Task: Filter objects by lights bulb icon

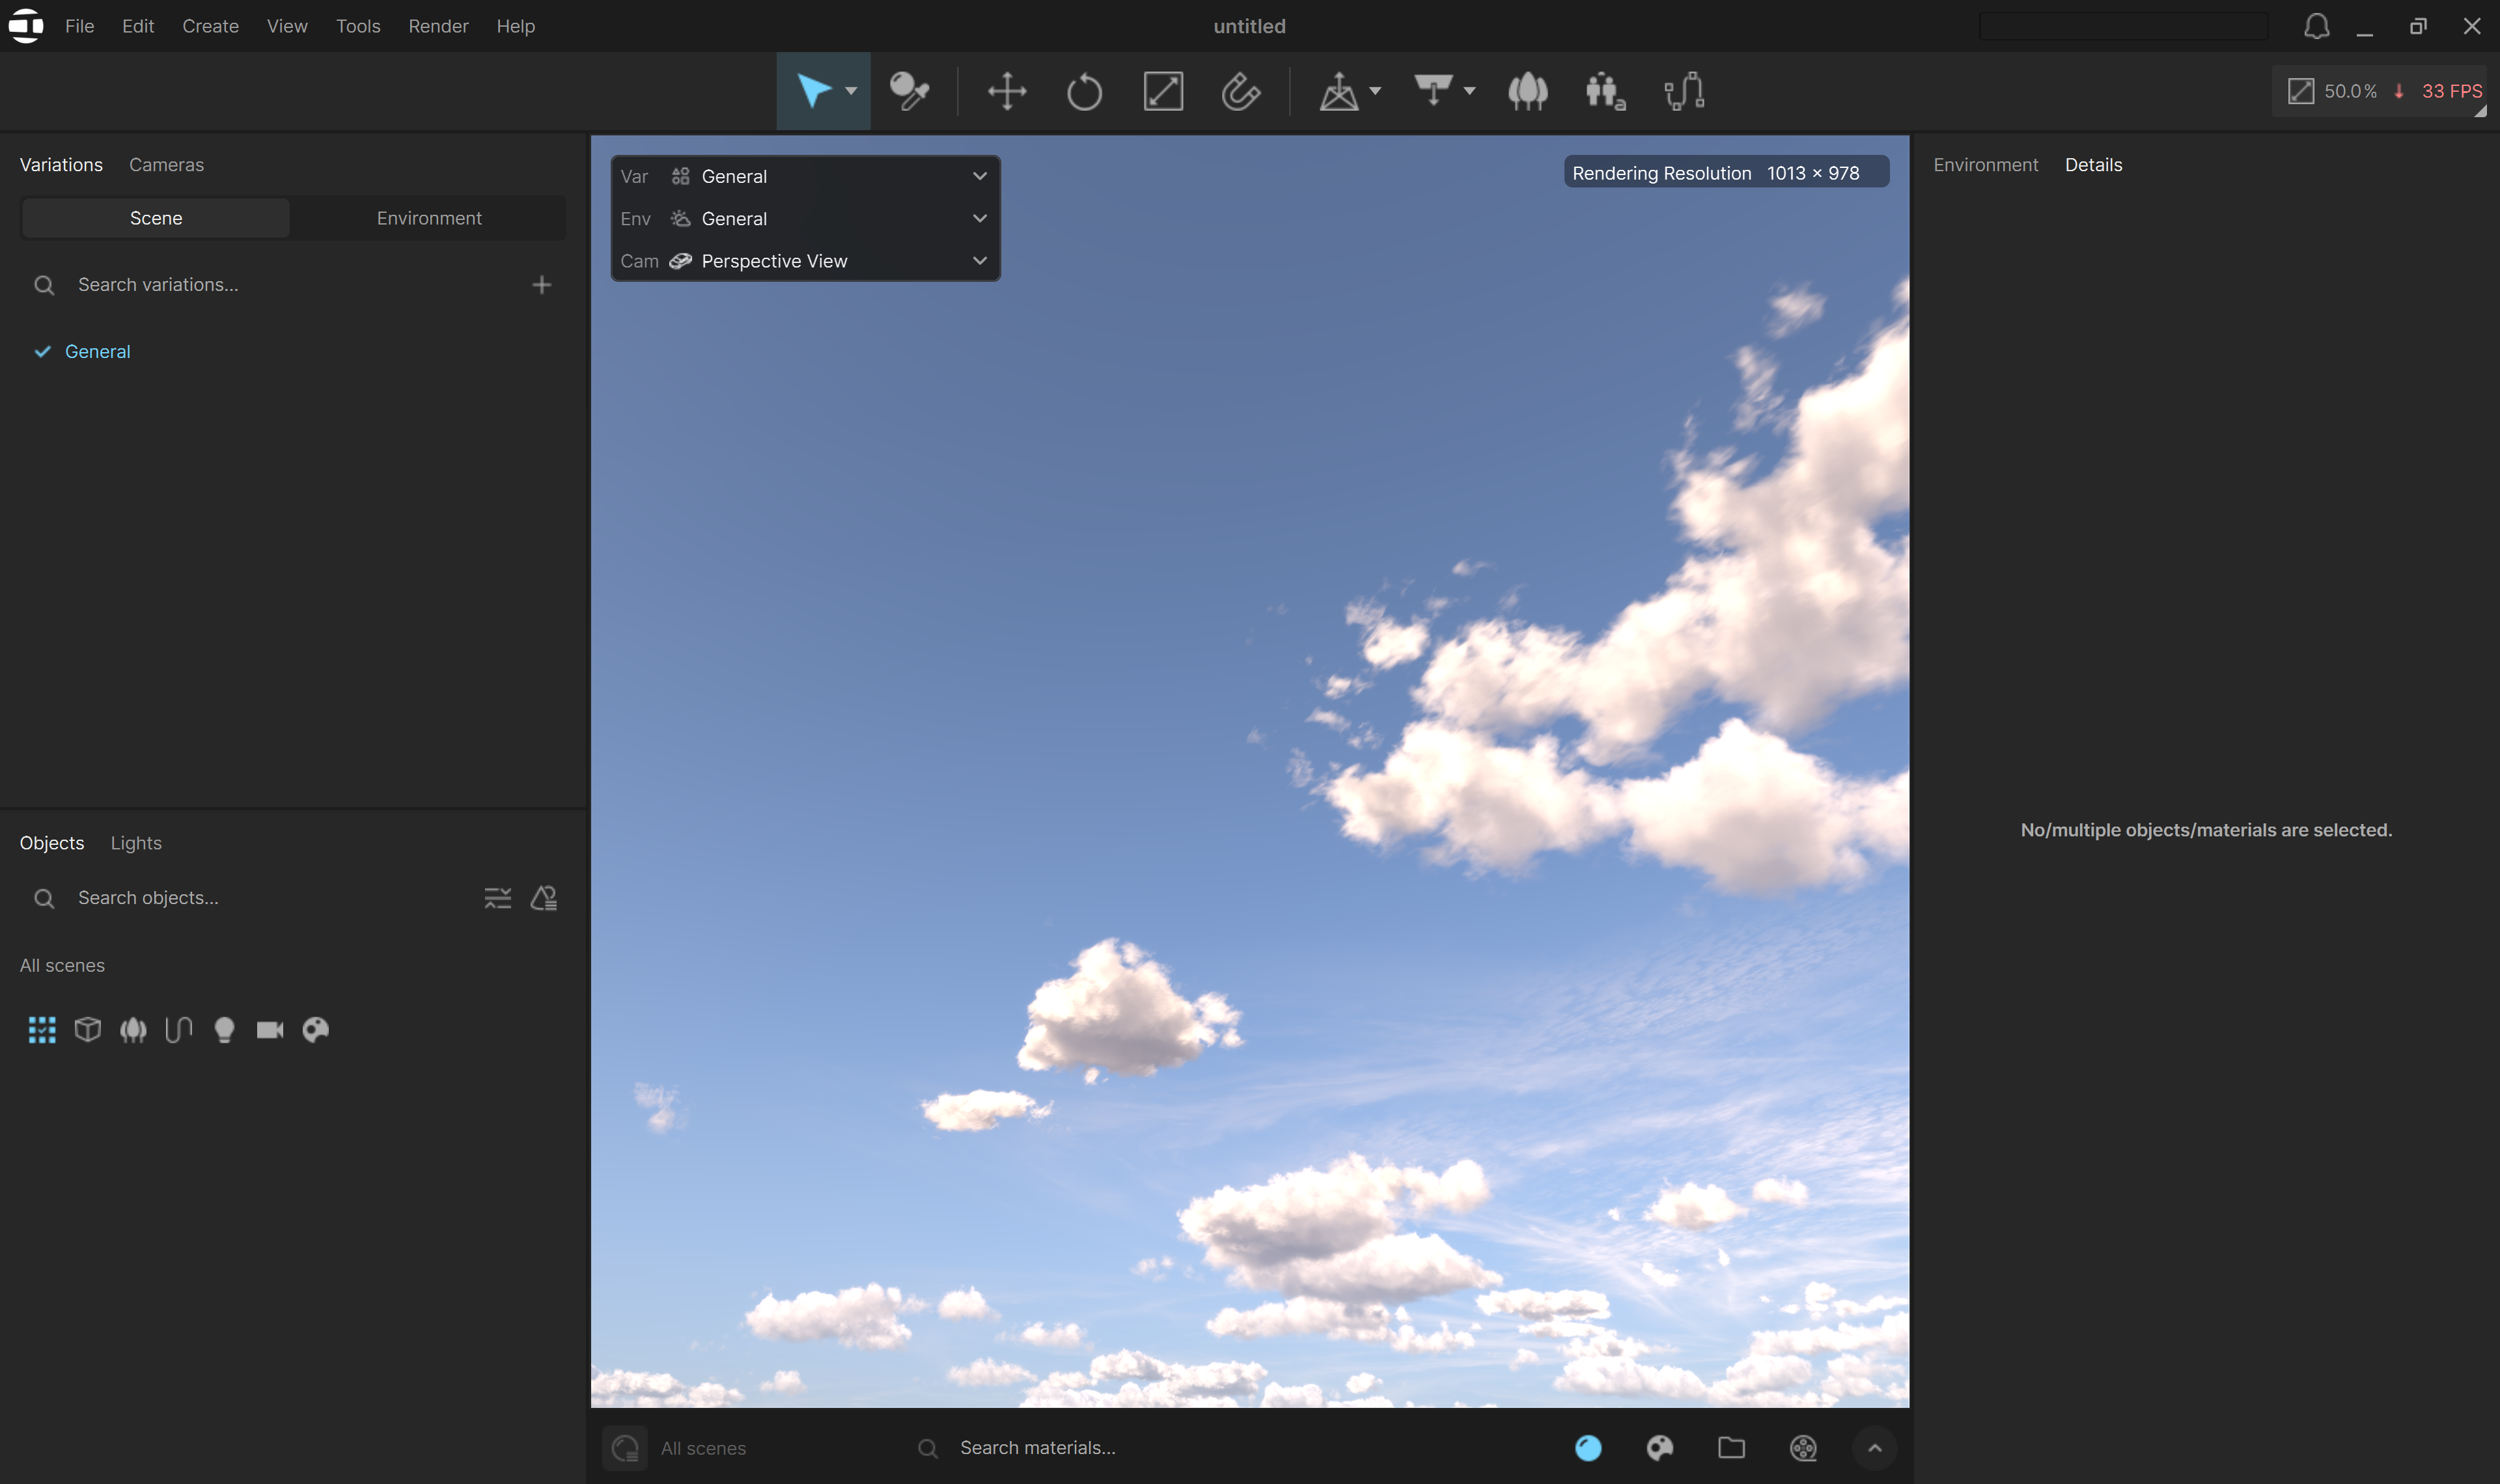Action: click(x=224, y=1030)
